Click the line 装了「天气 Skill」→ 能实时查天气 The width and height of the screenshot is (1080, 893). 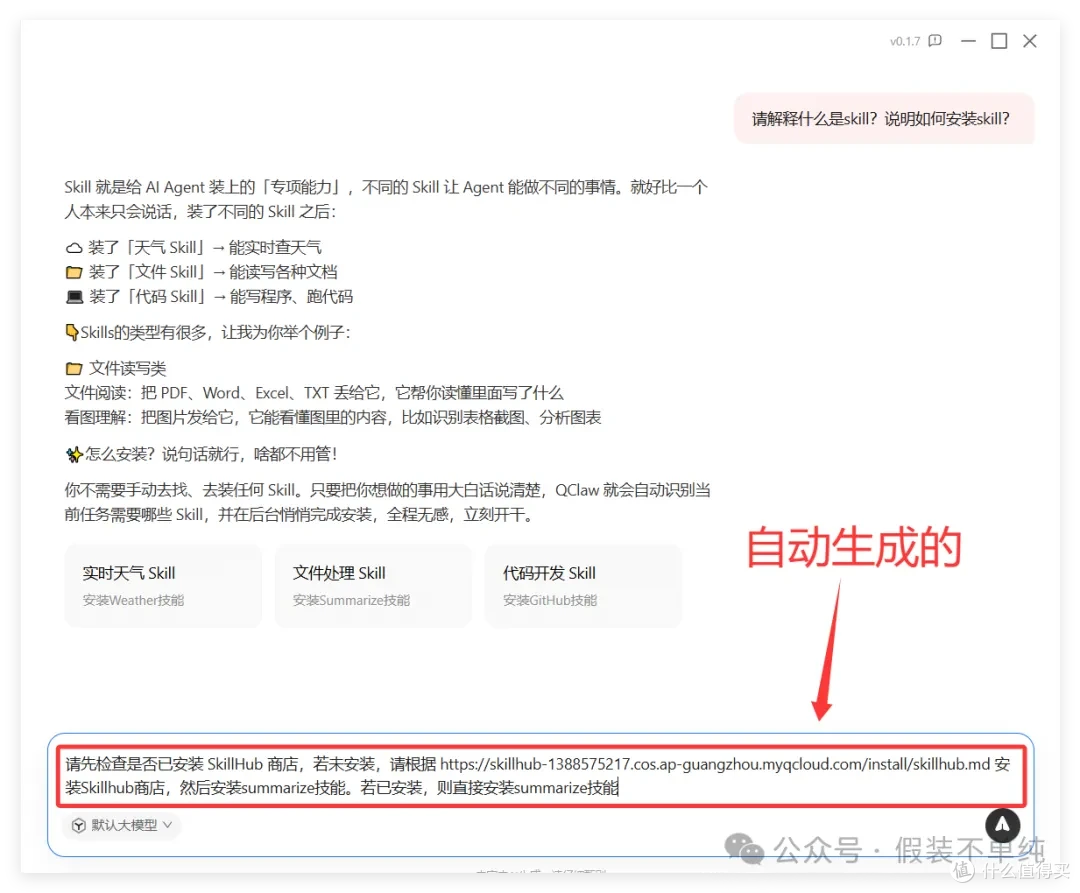(194, 247)
